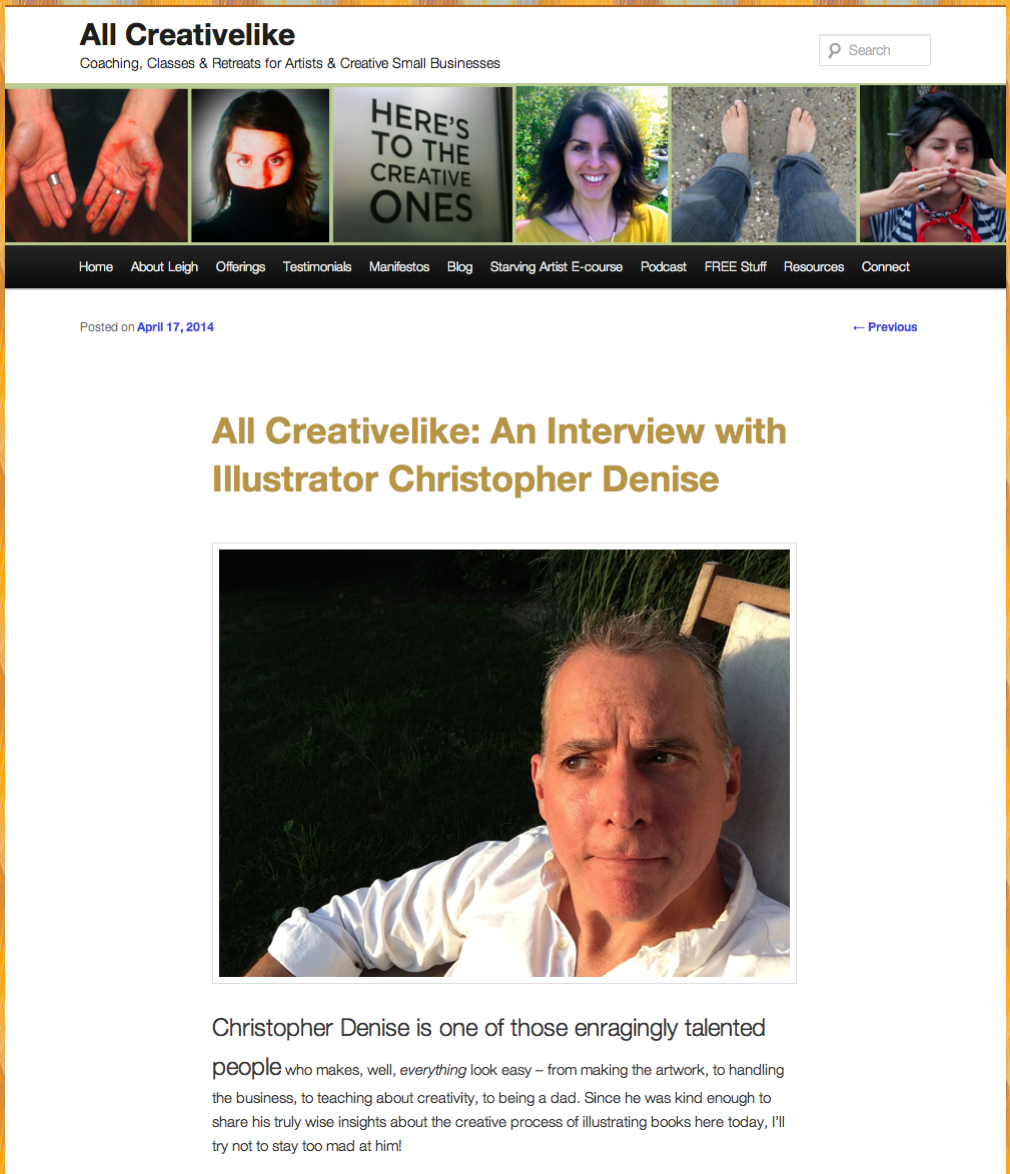Open the Manifestos menu item
The height and width of the screenshot is (1174, 1010).
click(399, 267)
